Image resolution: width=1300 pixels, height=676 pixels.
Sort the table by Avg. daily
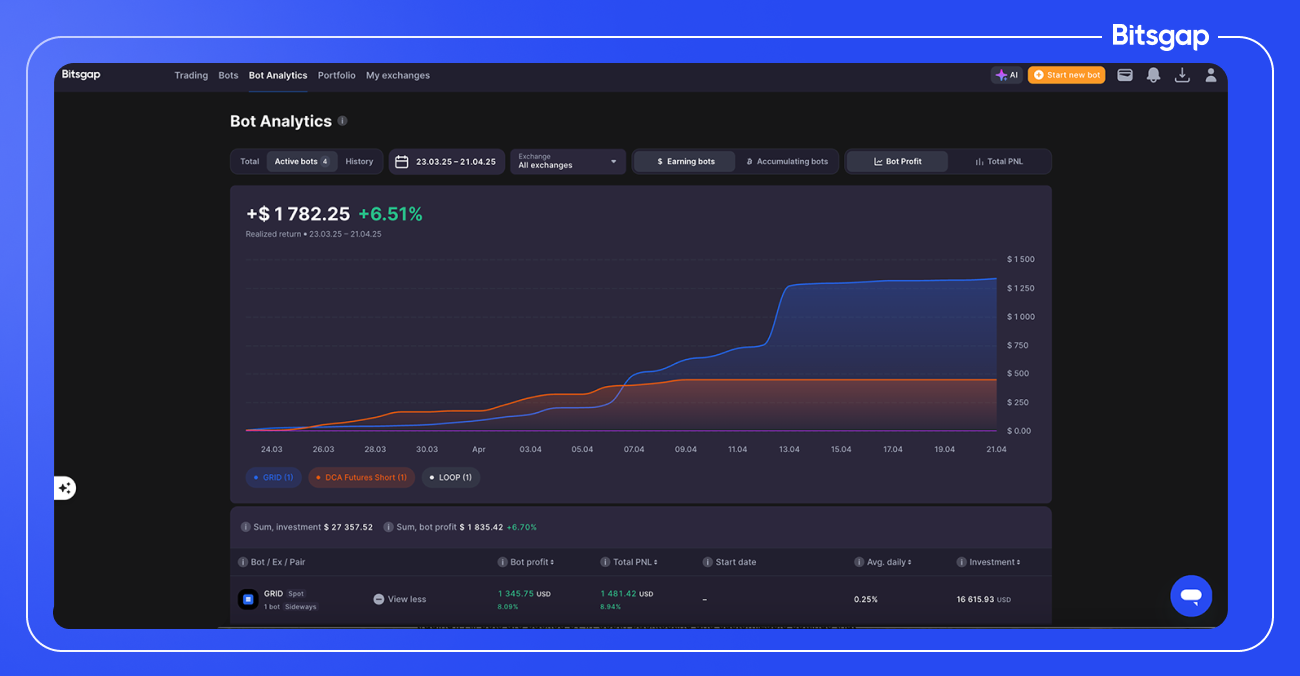[889, 562]
